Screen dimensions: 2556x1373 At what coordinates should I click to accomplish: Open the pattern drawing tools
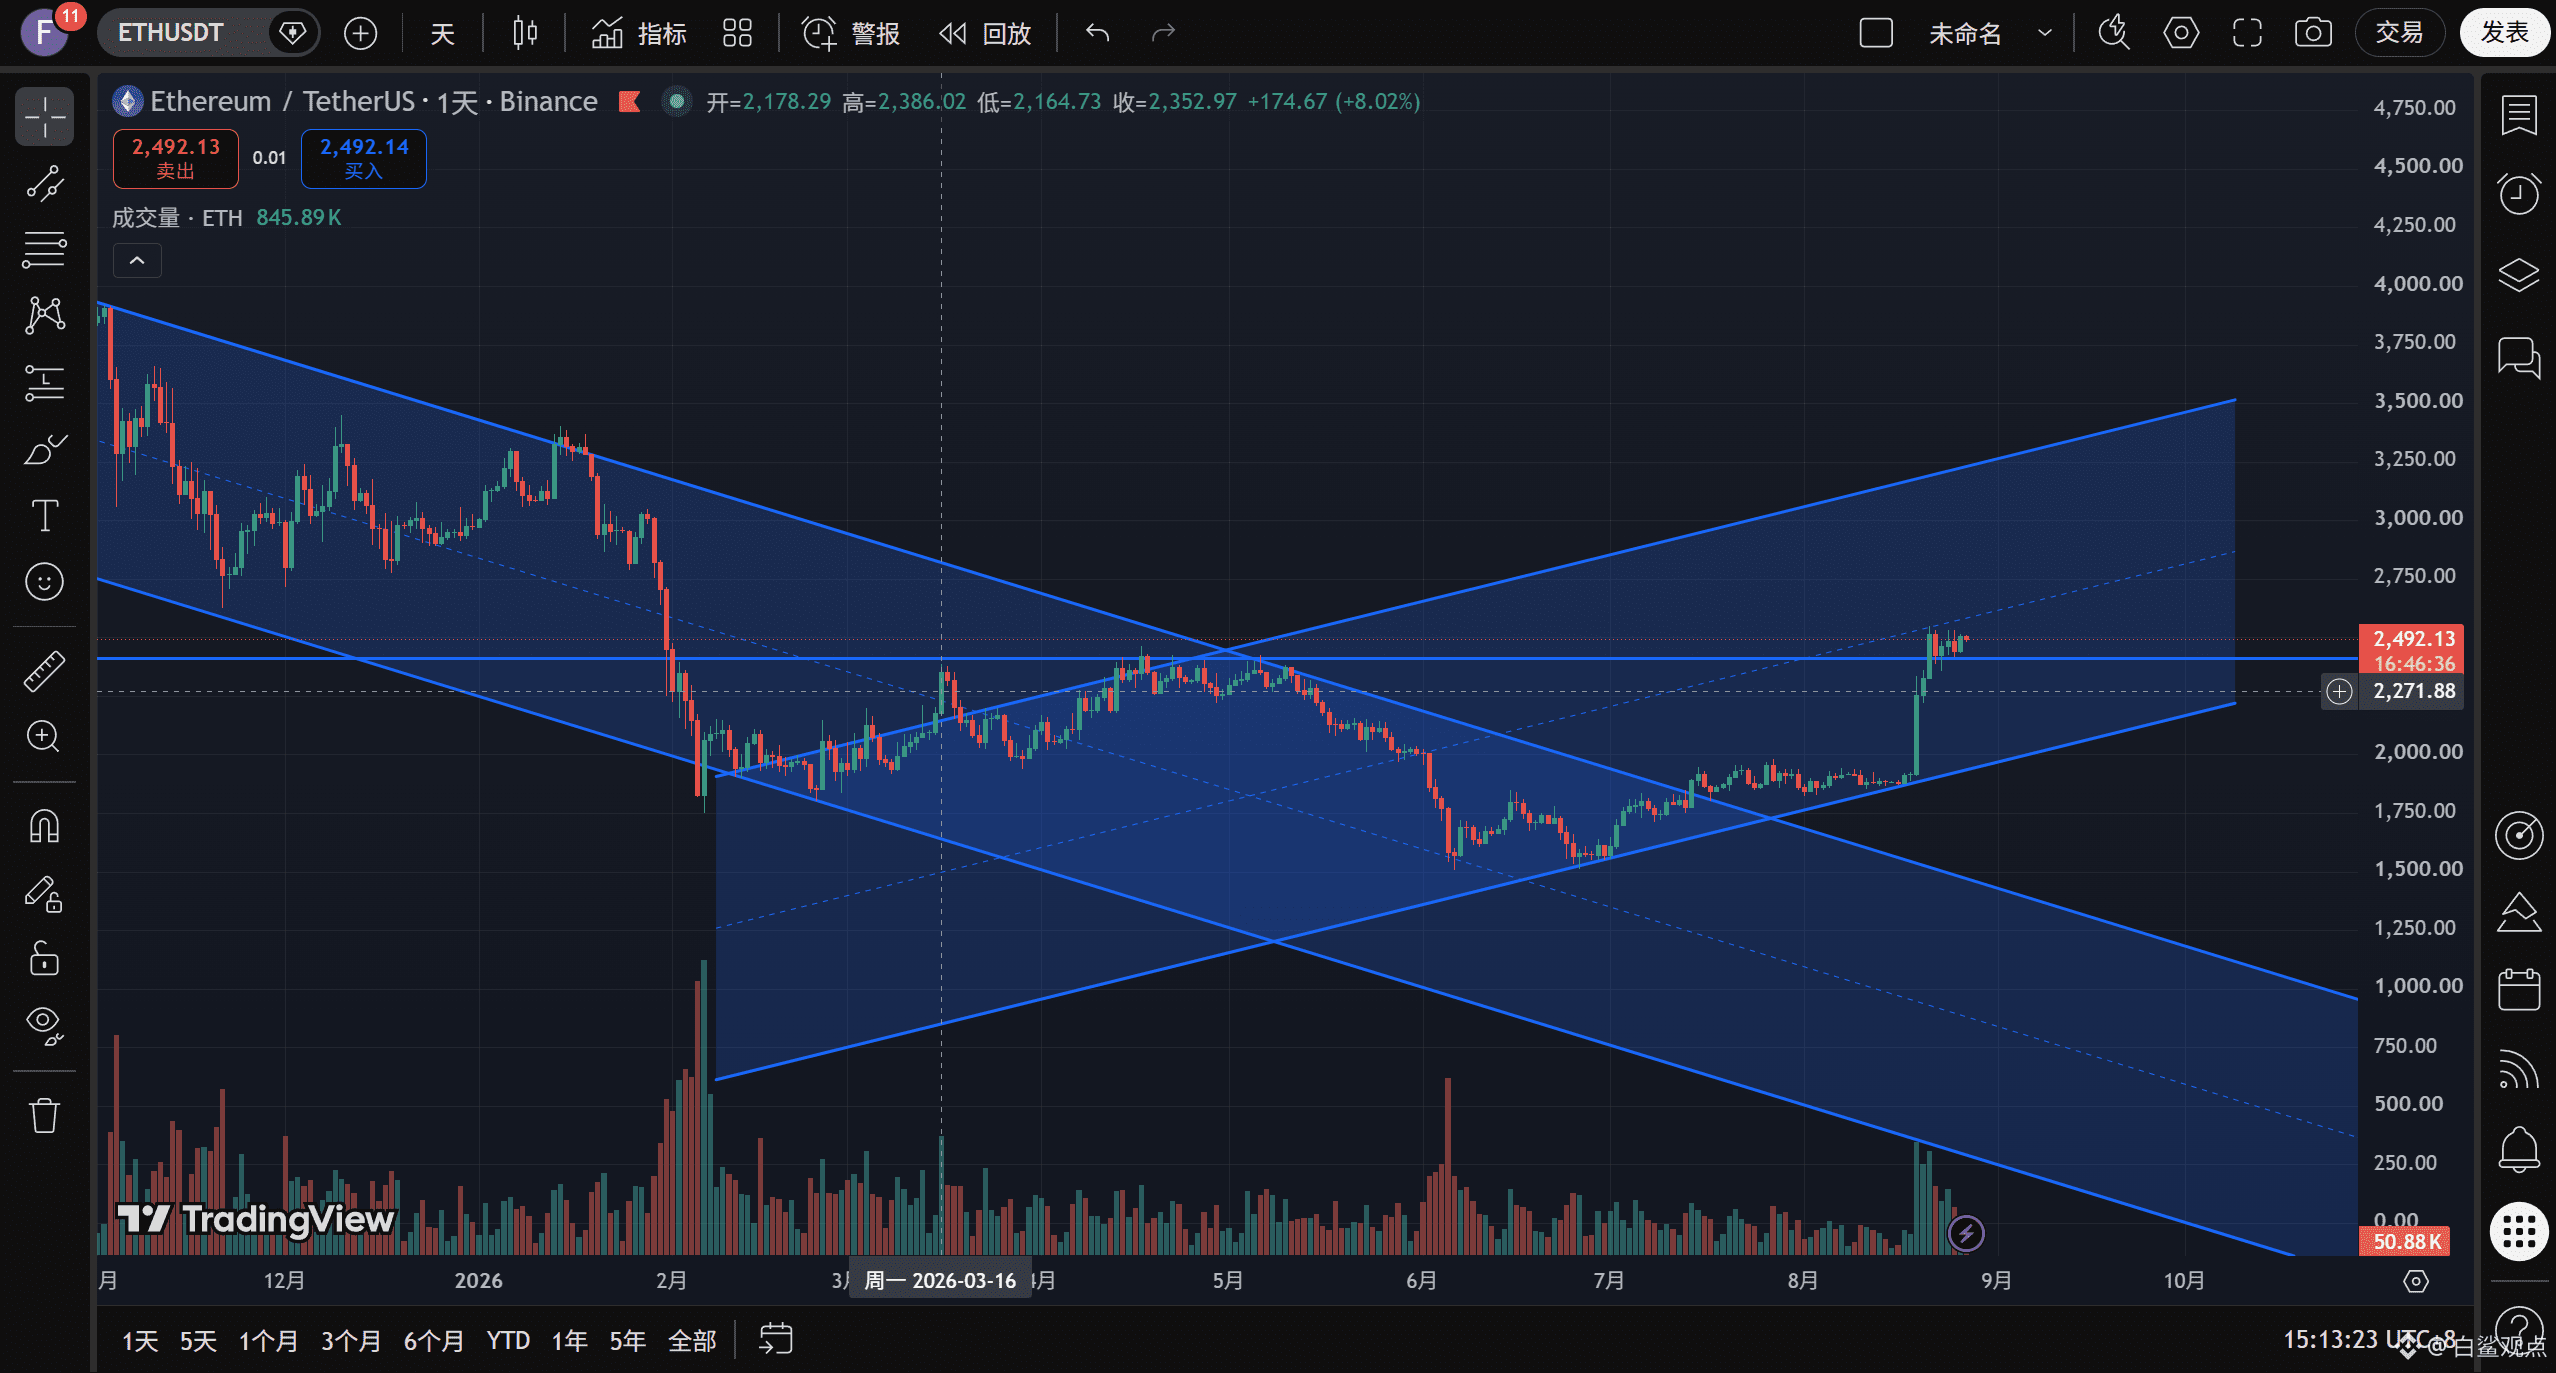tap(44, 316)
